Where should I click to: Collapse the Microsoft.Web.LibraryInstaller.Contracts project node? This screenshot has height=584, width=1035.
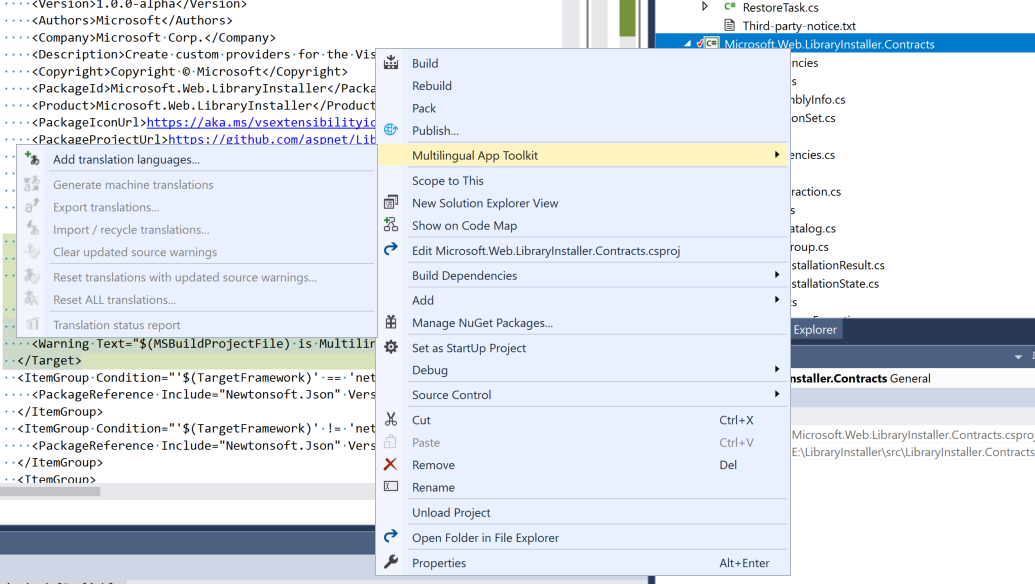(x=688, y=44)
